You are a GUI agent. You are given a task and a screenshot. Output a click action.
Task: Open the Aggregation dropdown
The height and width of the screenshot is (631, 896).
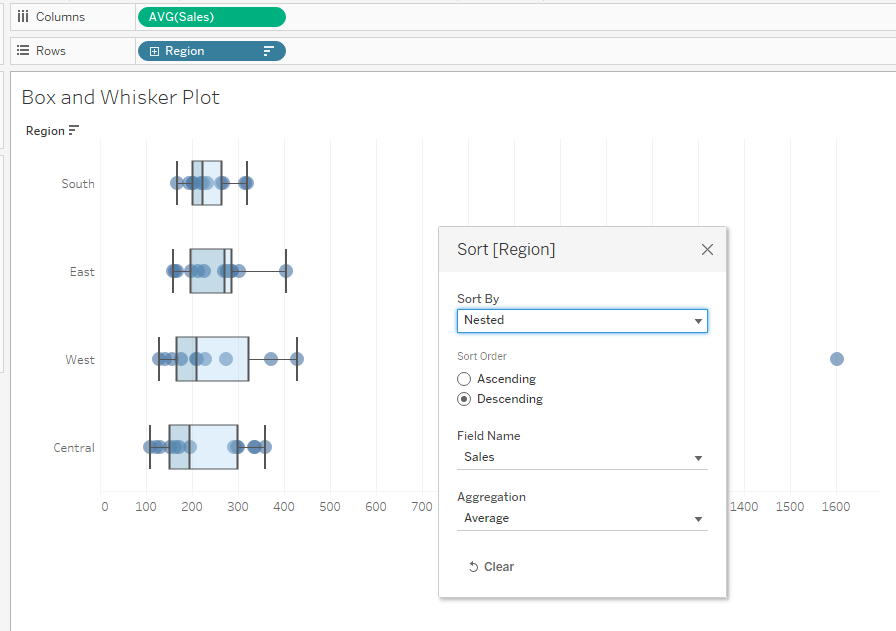(x=582, y=519)
